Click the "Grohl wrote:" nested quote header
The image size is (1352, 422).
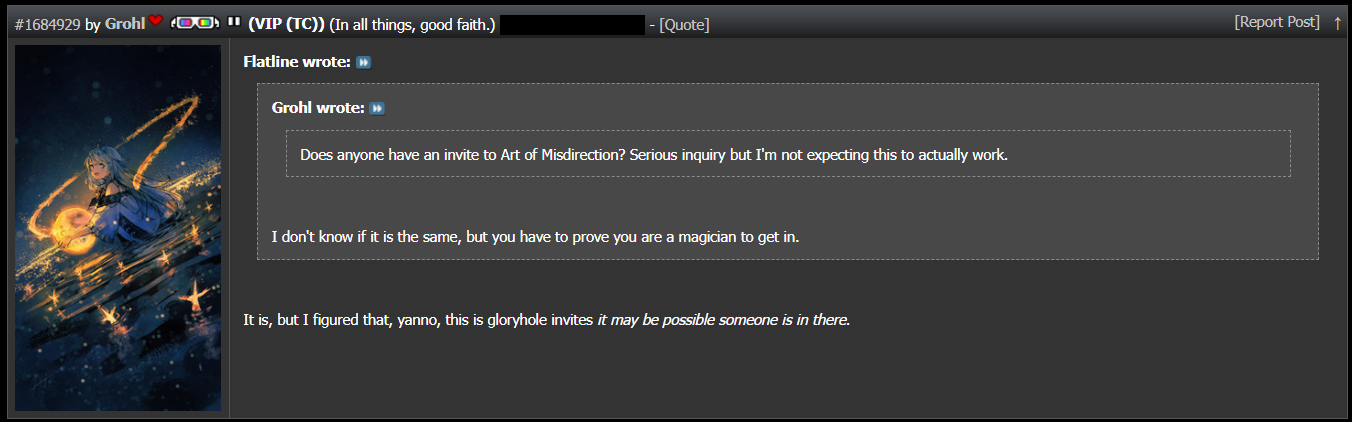point(318,108)
